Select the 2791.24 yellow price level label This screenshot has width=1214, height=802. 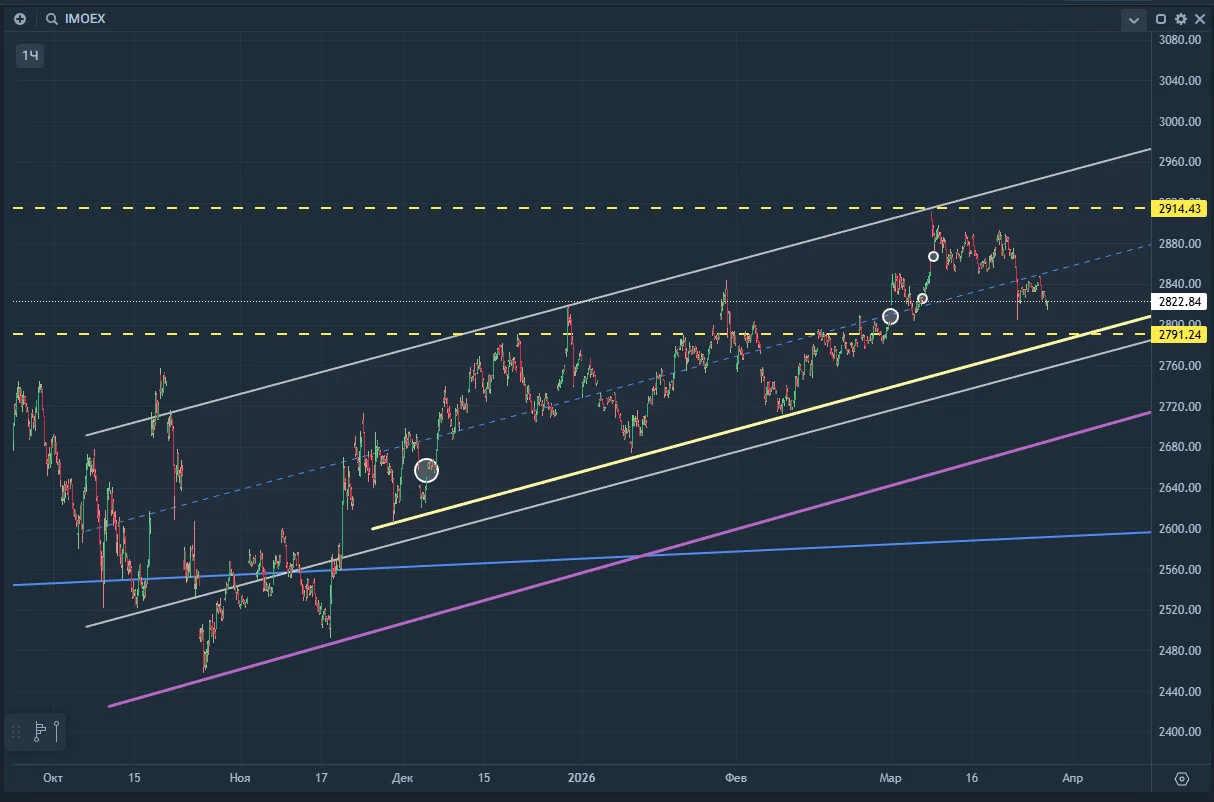point(1179,335)
